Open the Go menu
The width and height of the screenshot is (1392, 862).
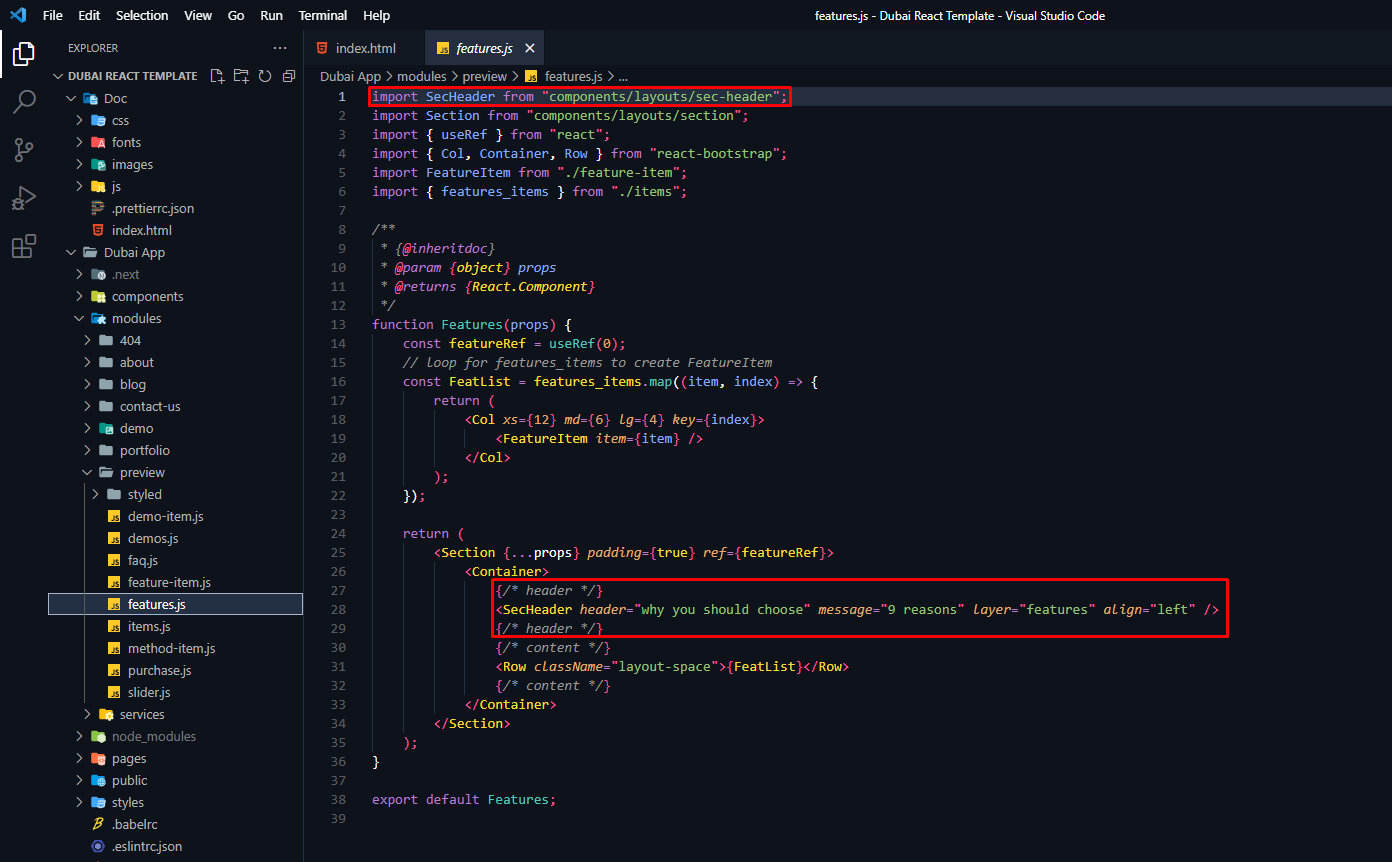coord(236,15)
